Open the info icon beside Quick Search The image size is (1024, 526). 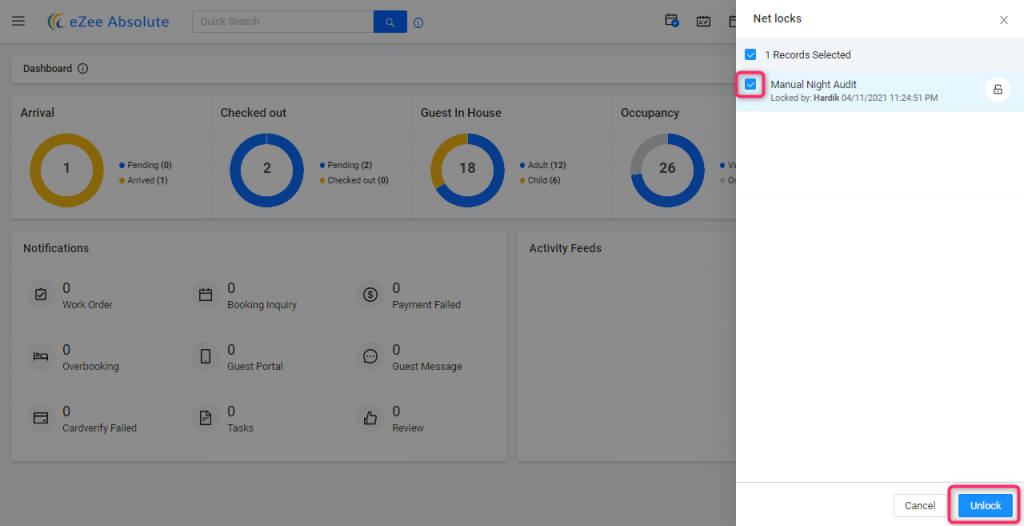point(419,23)
